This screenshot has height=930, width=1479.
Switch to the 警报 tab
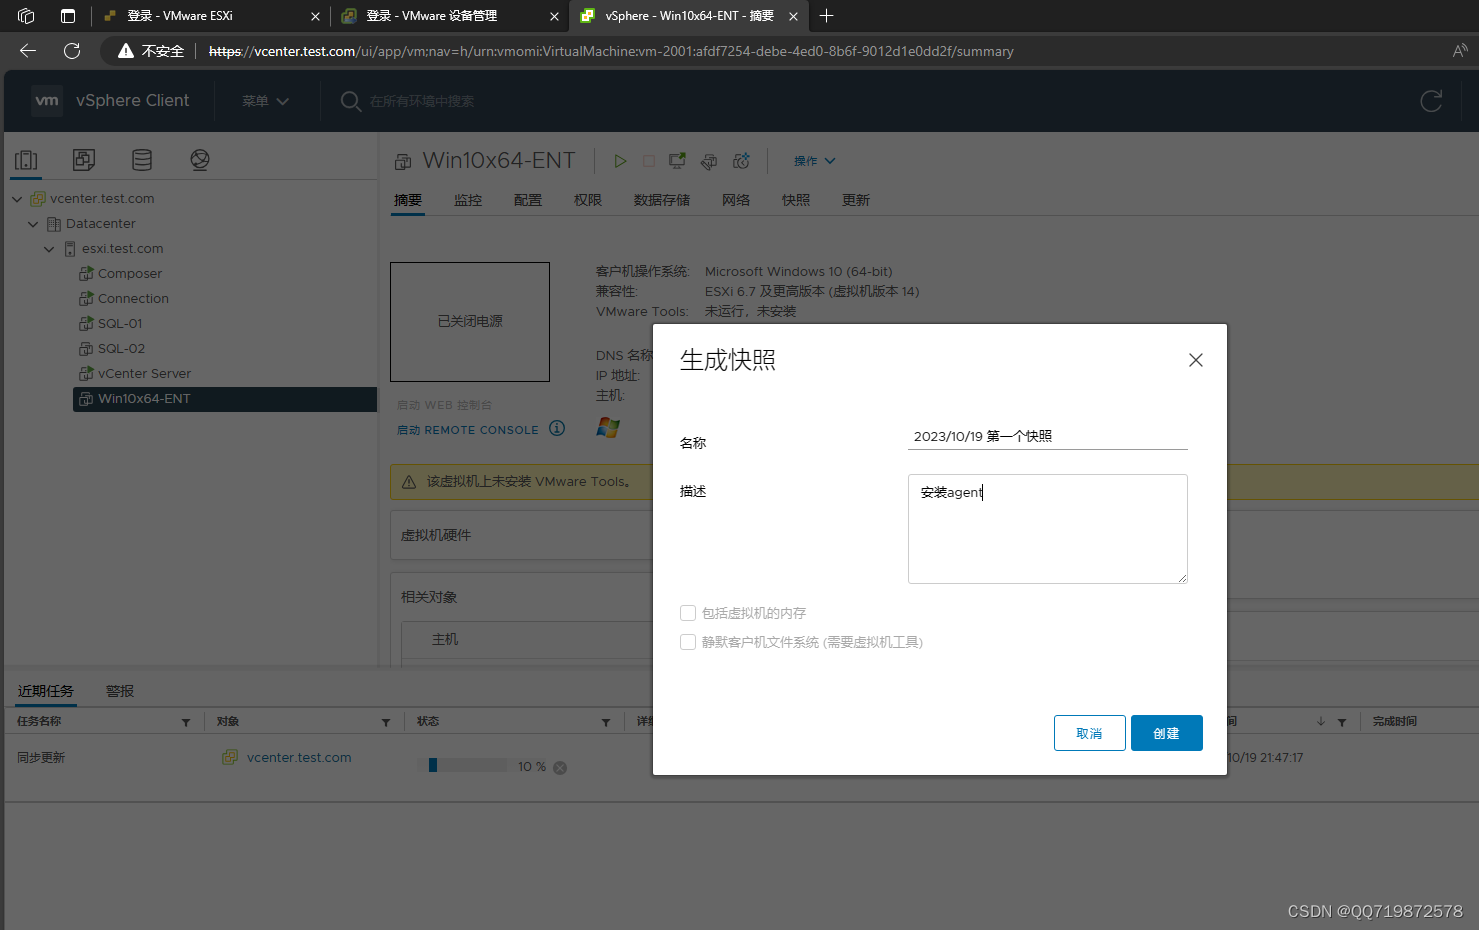[120, 691]
